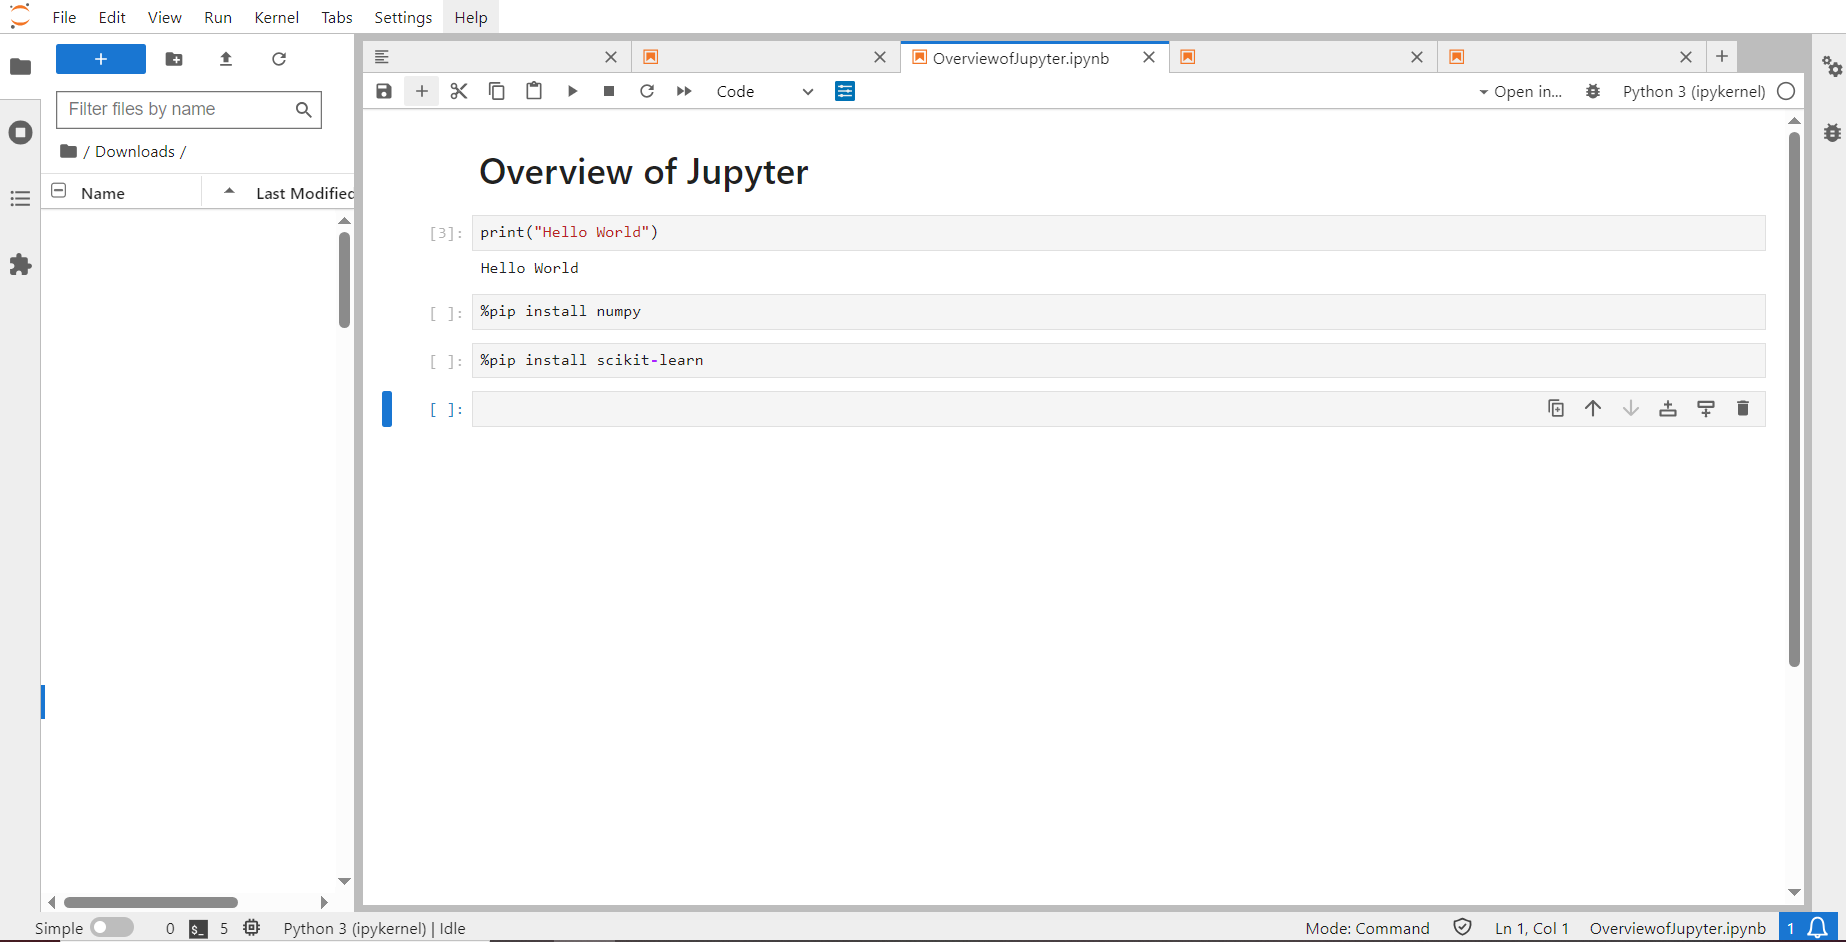Click the Save notebook icon

pyautogui.click(x=384, y=91)
